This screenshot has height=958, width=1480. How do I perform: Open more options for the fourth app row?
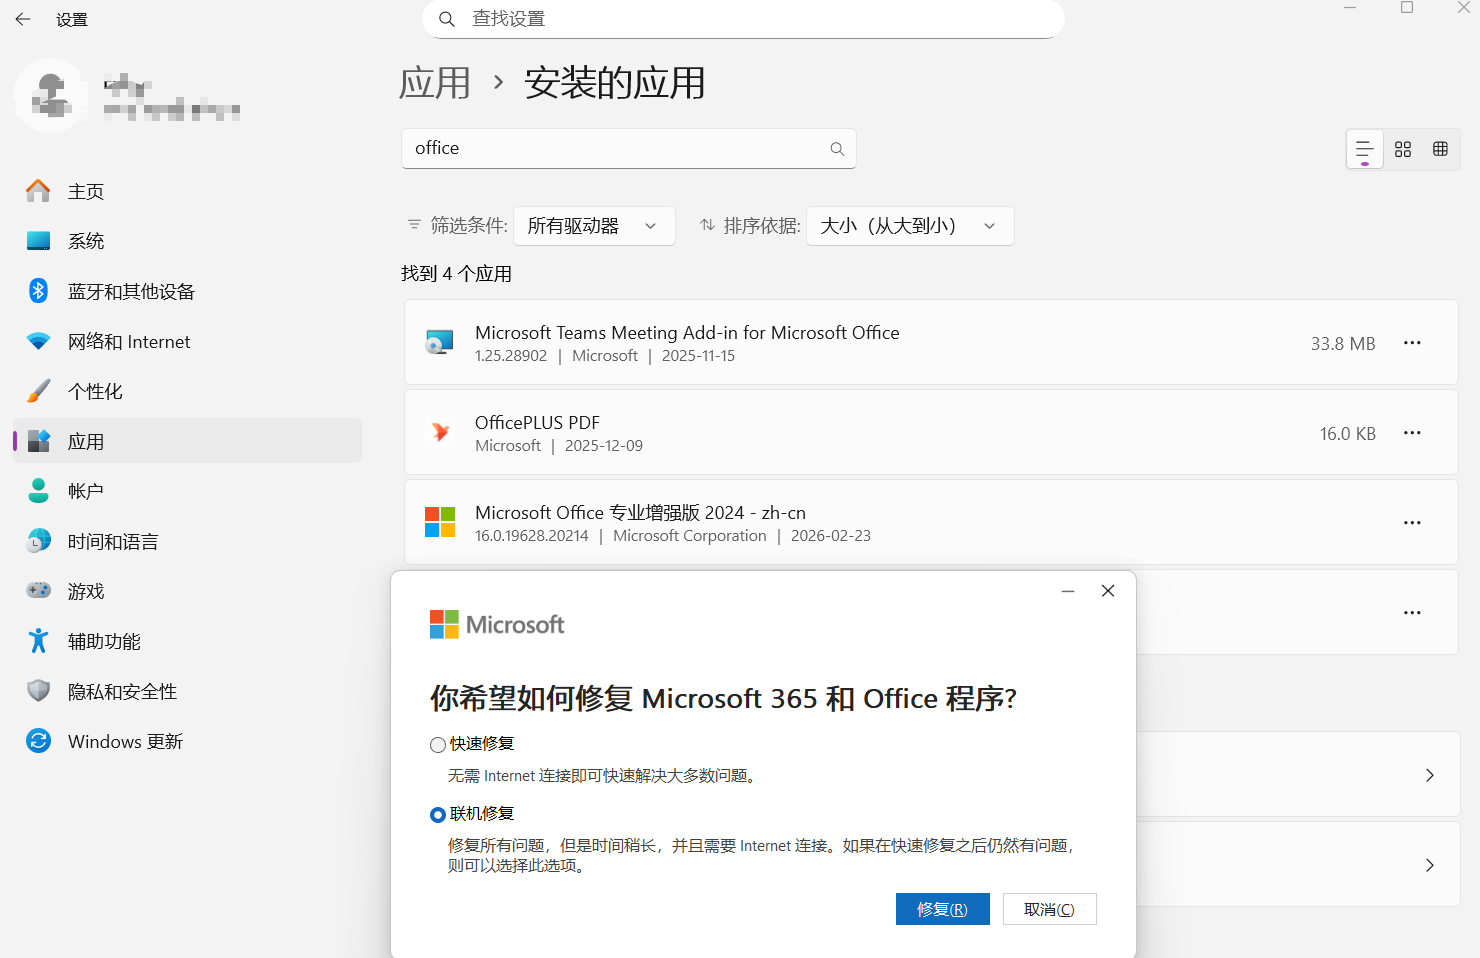[1412, 613]
